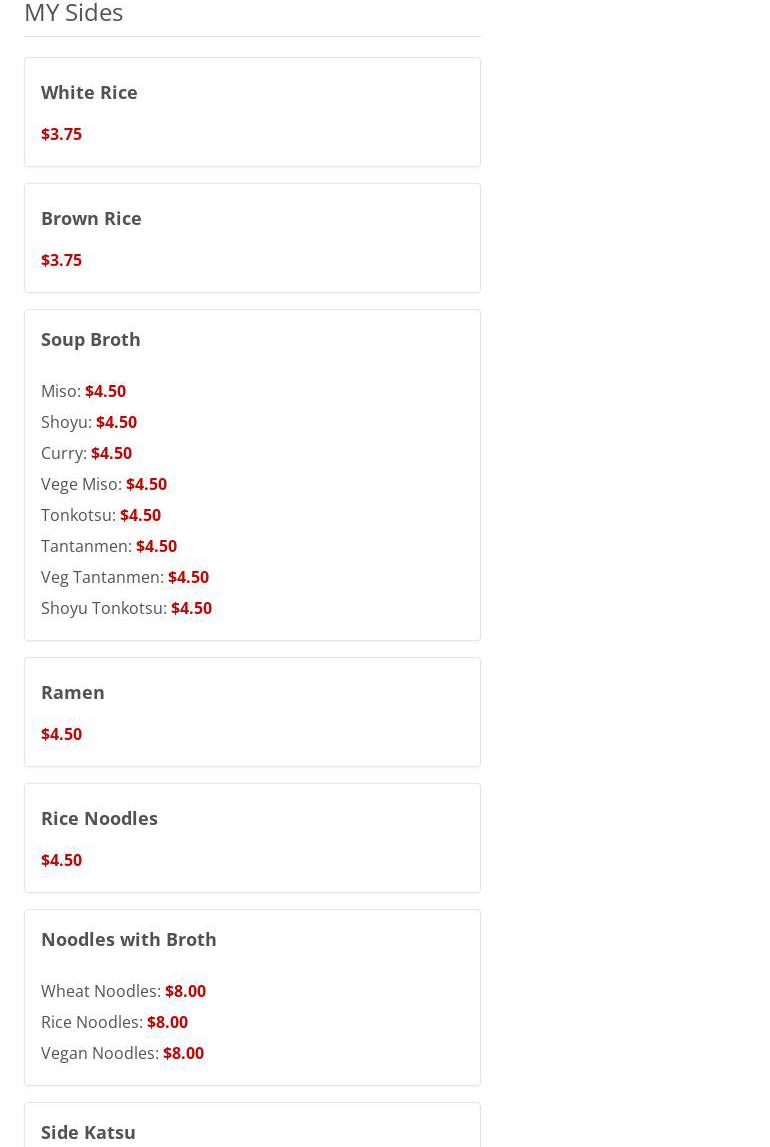Pick the Vegan Noodles option
Image resolution: width=770 pixels, height=1147 pixels.
pyautogui.click(x=122, y=1053)
